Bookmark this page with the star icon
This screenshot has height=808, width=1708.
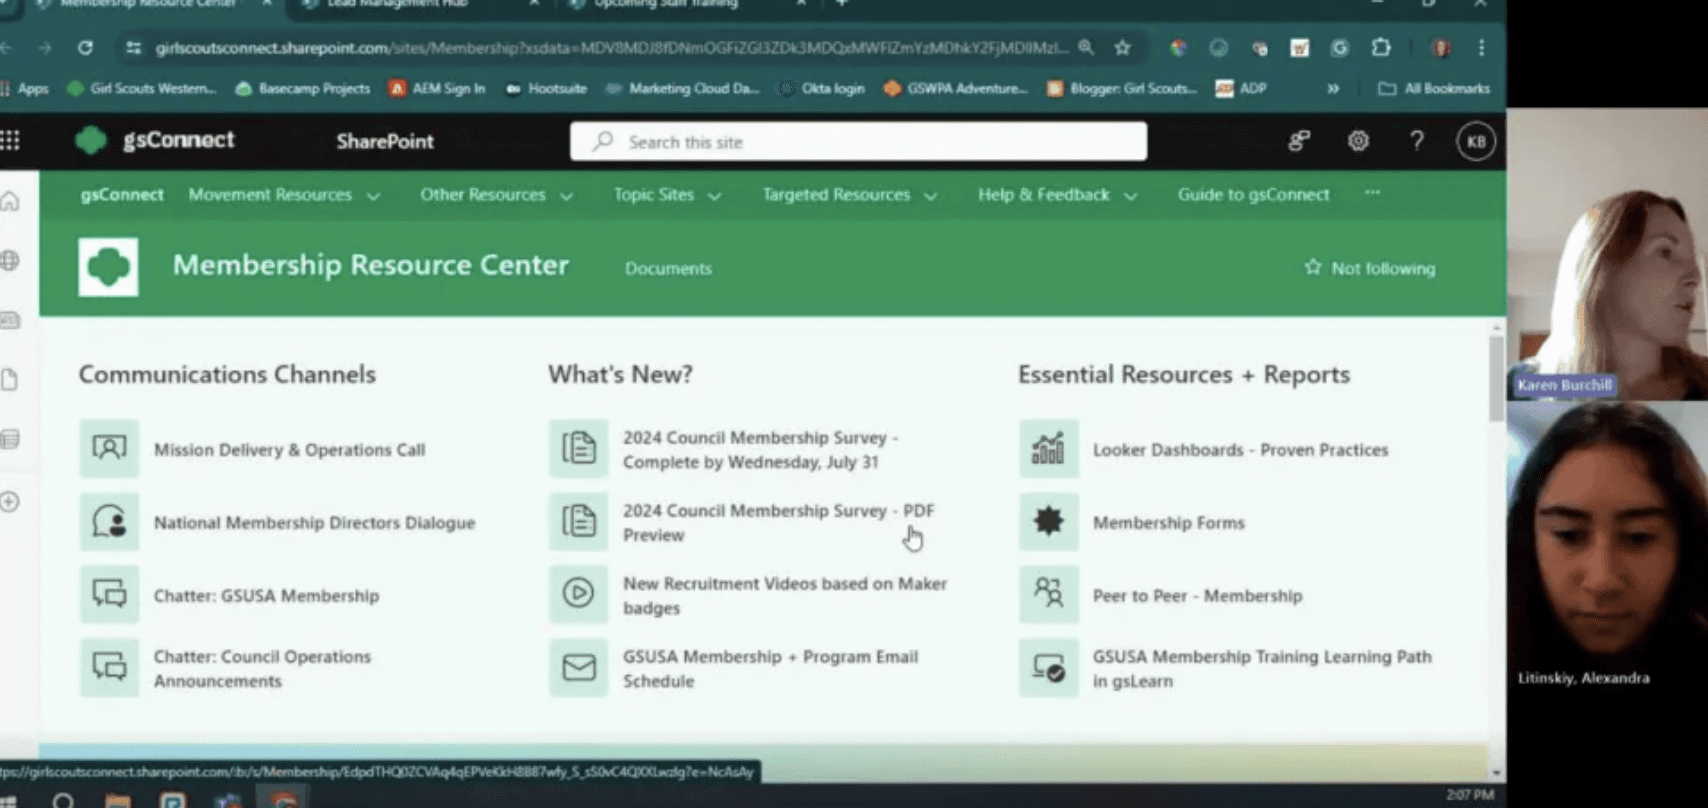pos(1123,47)
